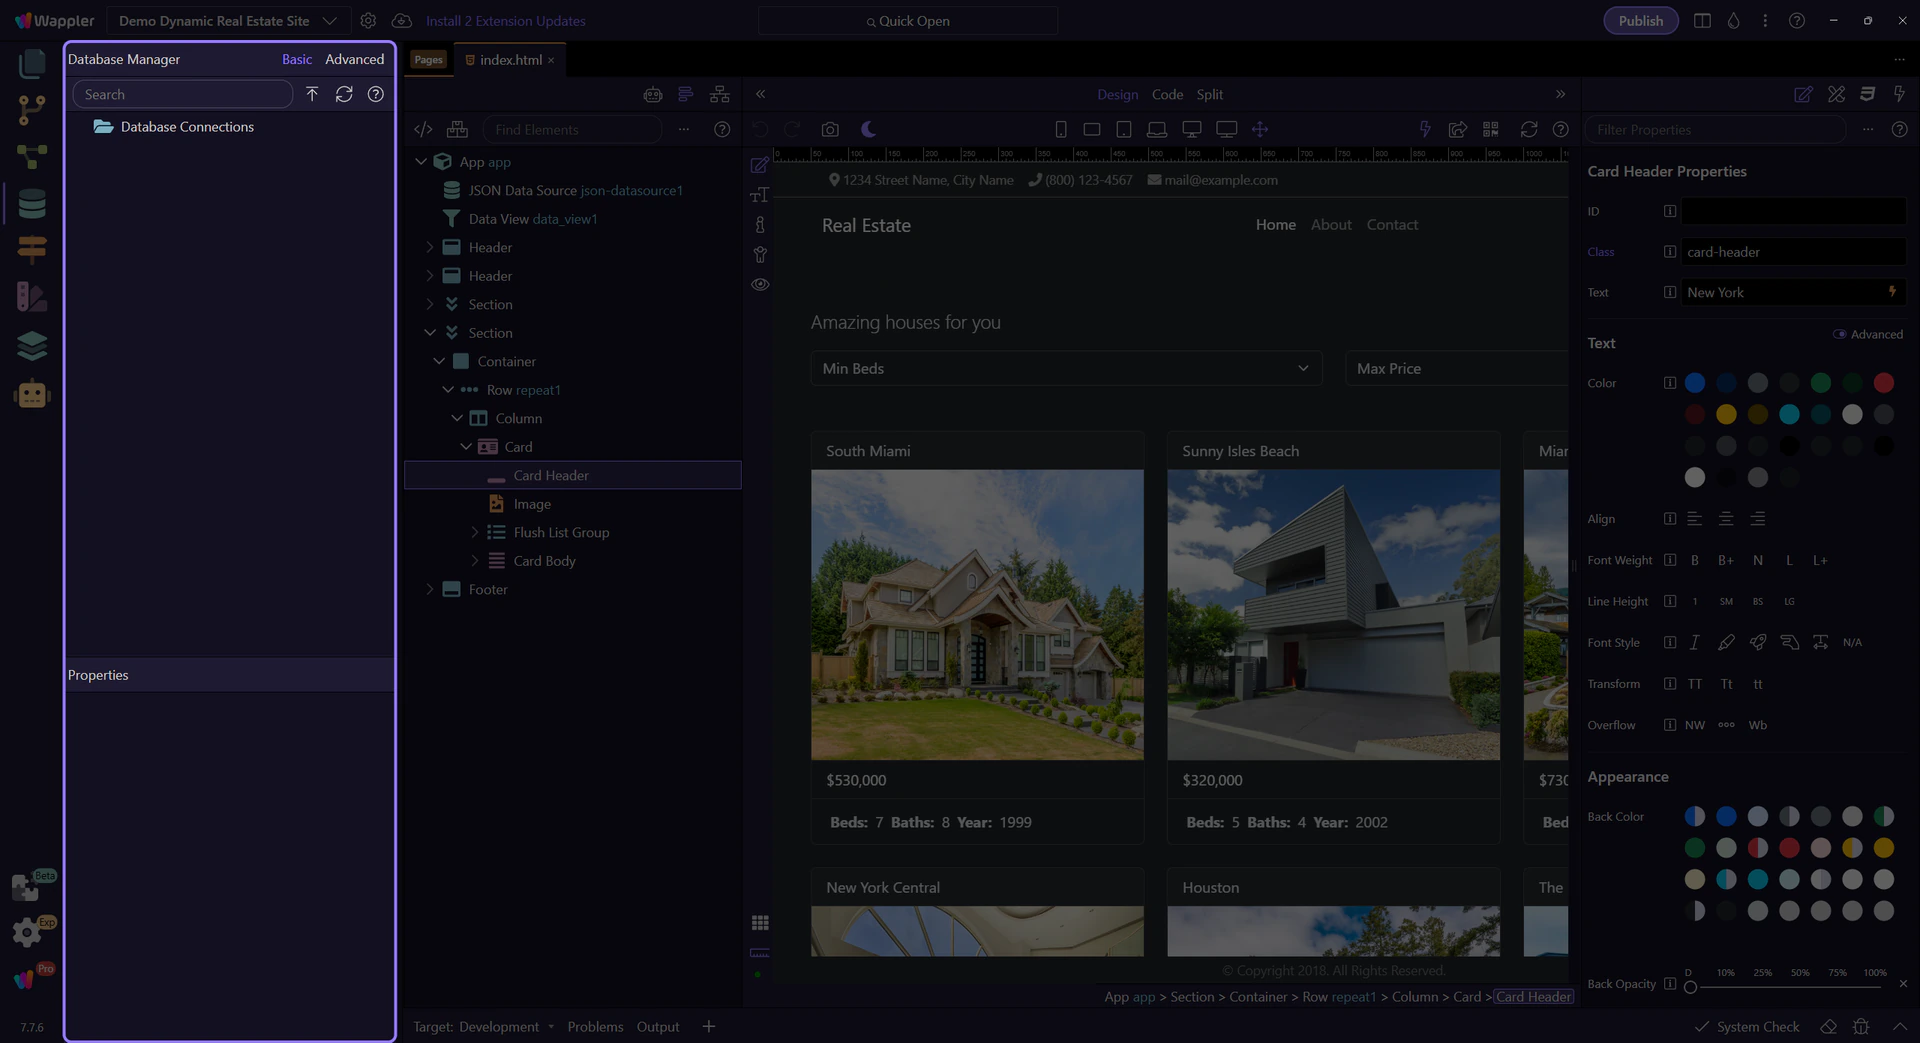Open project settings gear icon
Viewport: 1920px width, 1043px height.
click(368, 21)
